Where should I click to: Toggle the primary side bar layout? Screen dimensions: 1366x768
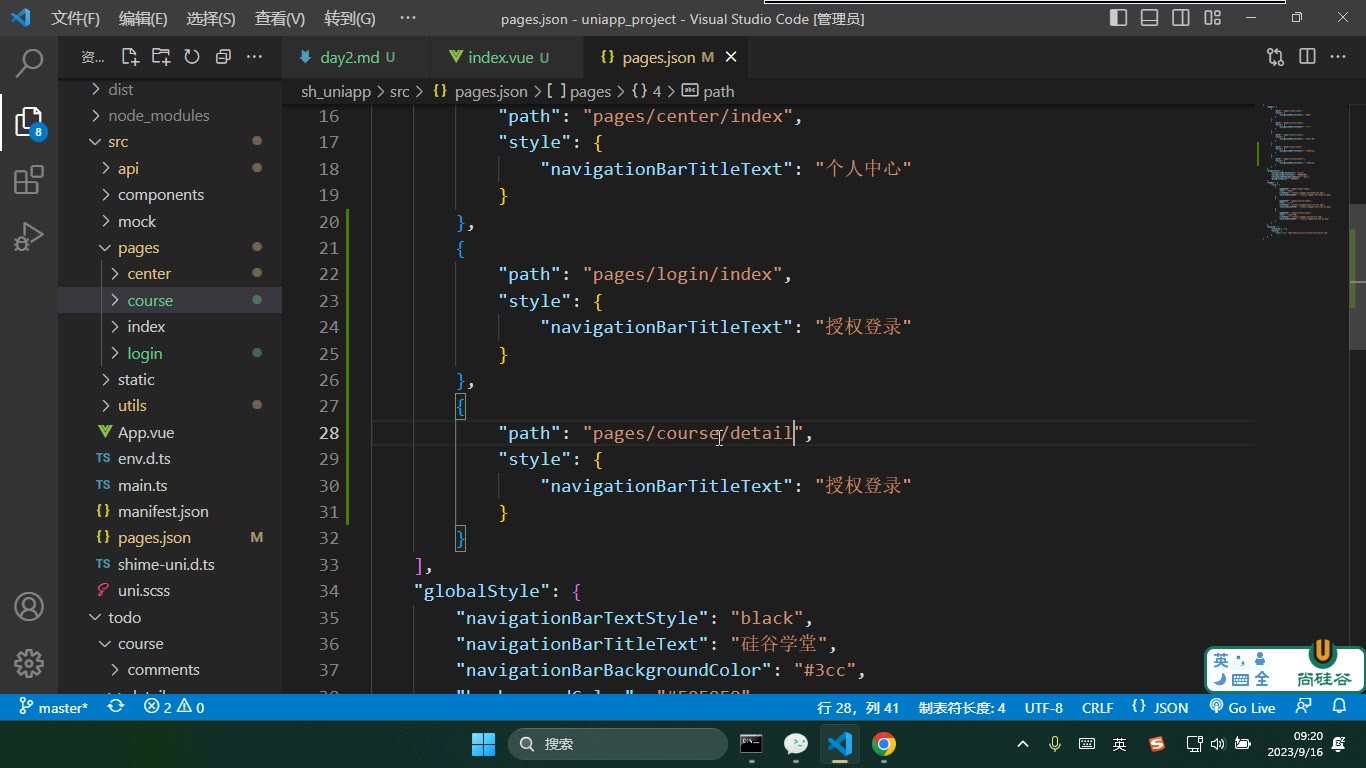coord(1119,18)
